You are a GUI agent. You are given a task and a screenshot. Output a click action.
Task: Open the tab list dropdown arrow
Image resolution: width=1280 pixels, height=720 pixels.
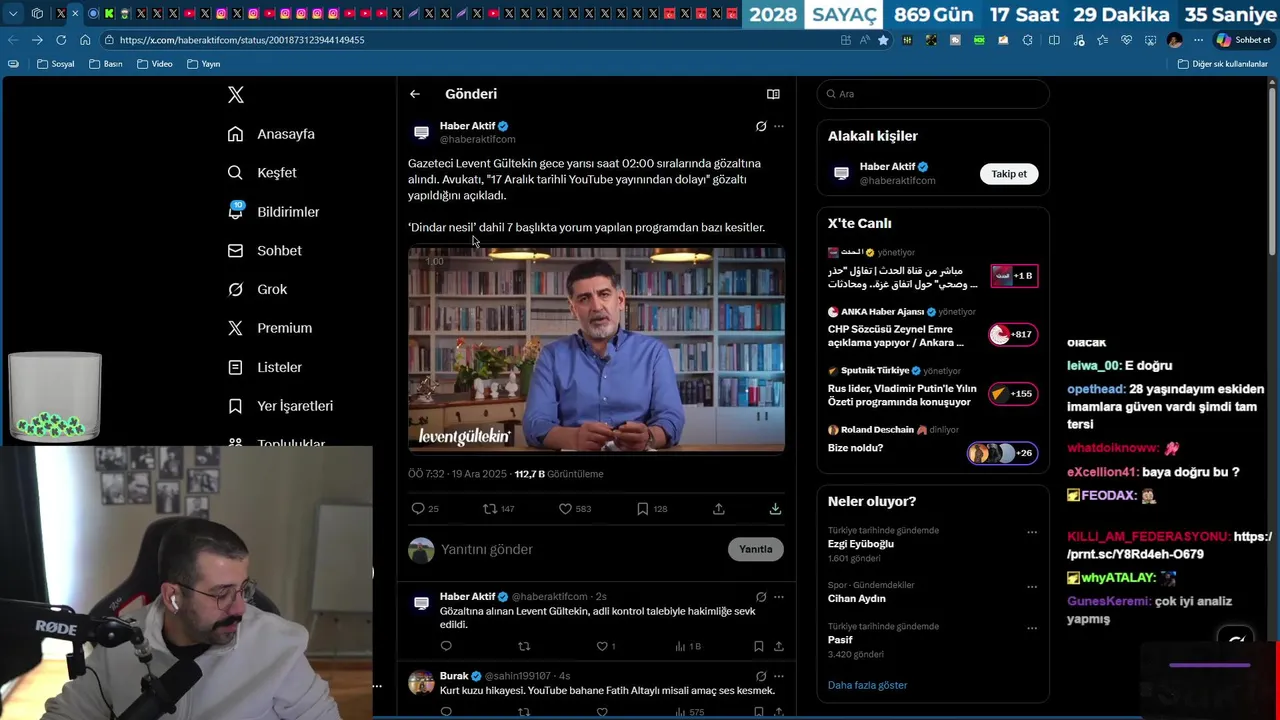13,14
